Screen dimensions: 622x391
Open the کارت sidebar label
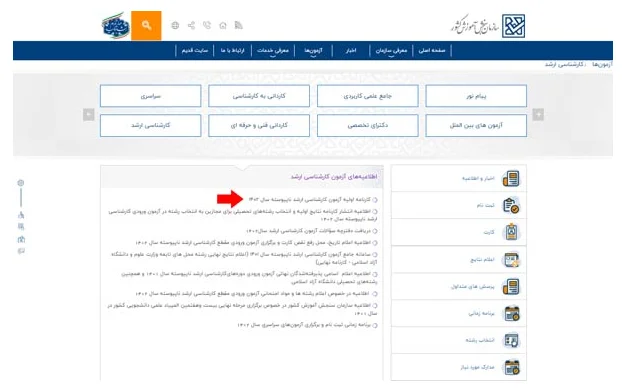[x=489, y=232]
